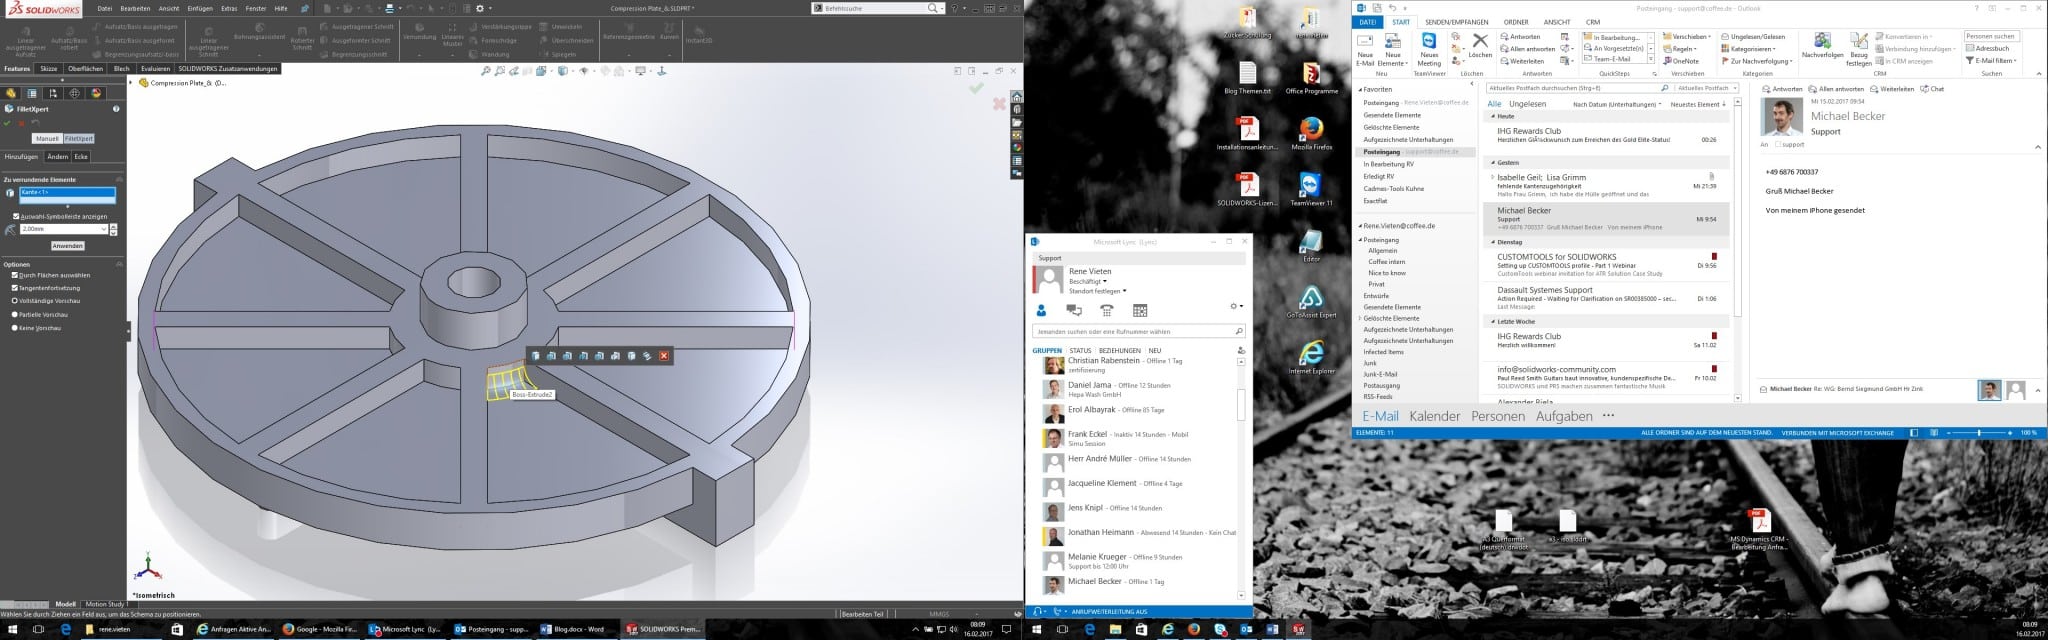Cancel FilletXpert with the red X
This screenshot has width=2048, height=640.
(x=21, y=123)
